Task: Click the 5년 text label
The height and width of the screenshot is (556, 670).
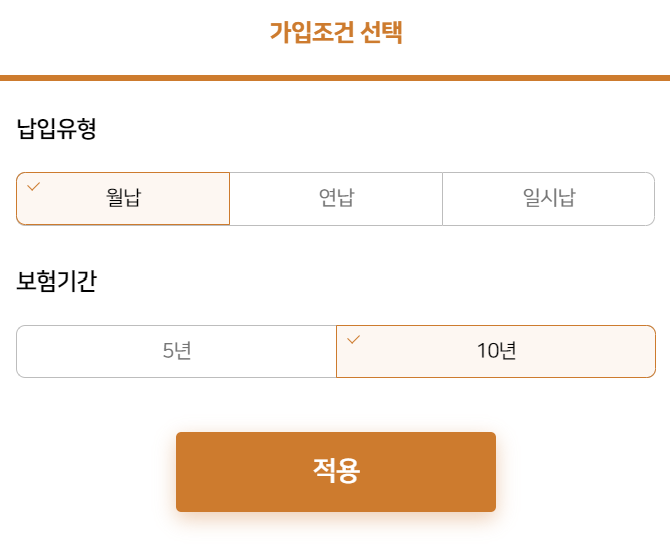Action: pos(177,350)
